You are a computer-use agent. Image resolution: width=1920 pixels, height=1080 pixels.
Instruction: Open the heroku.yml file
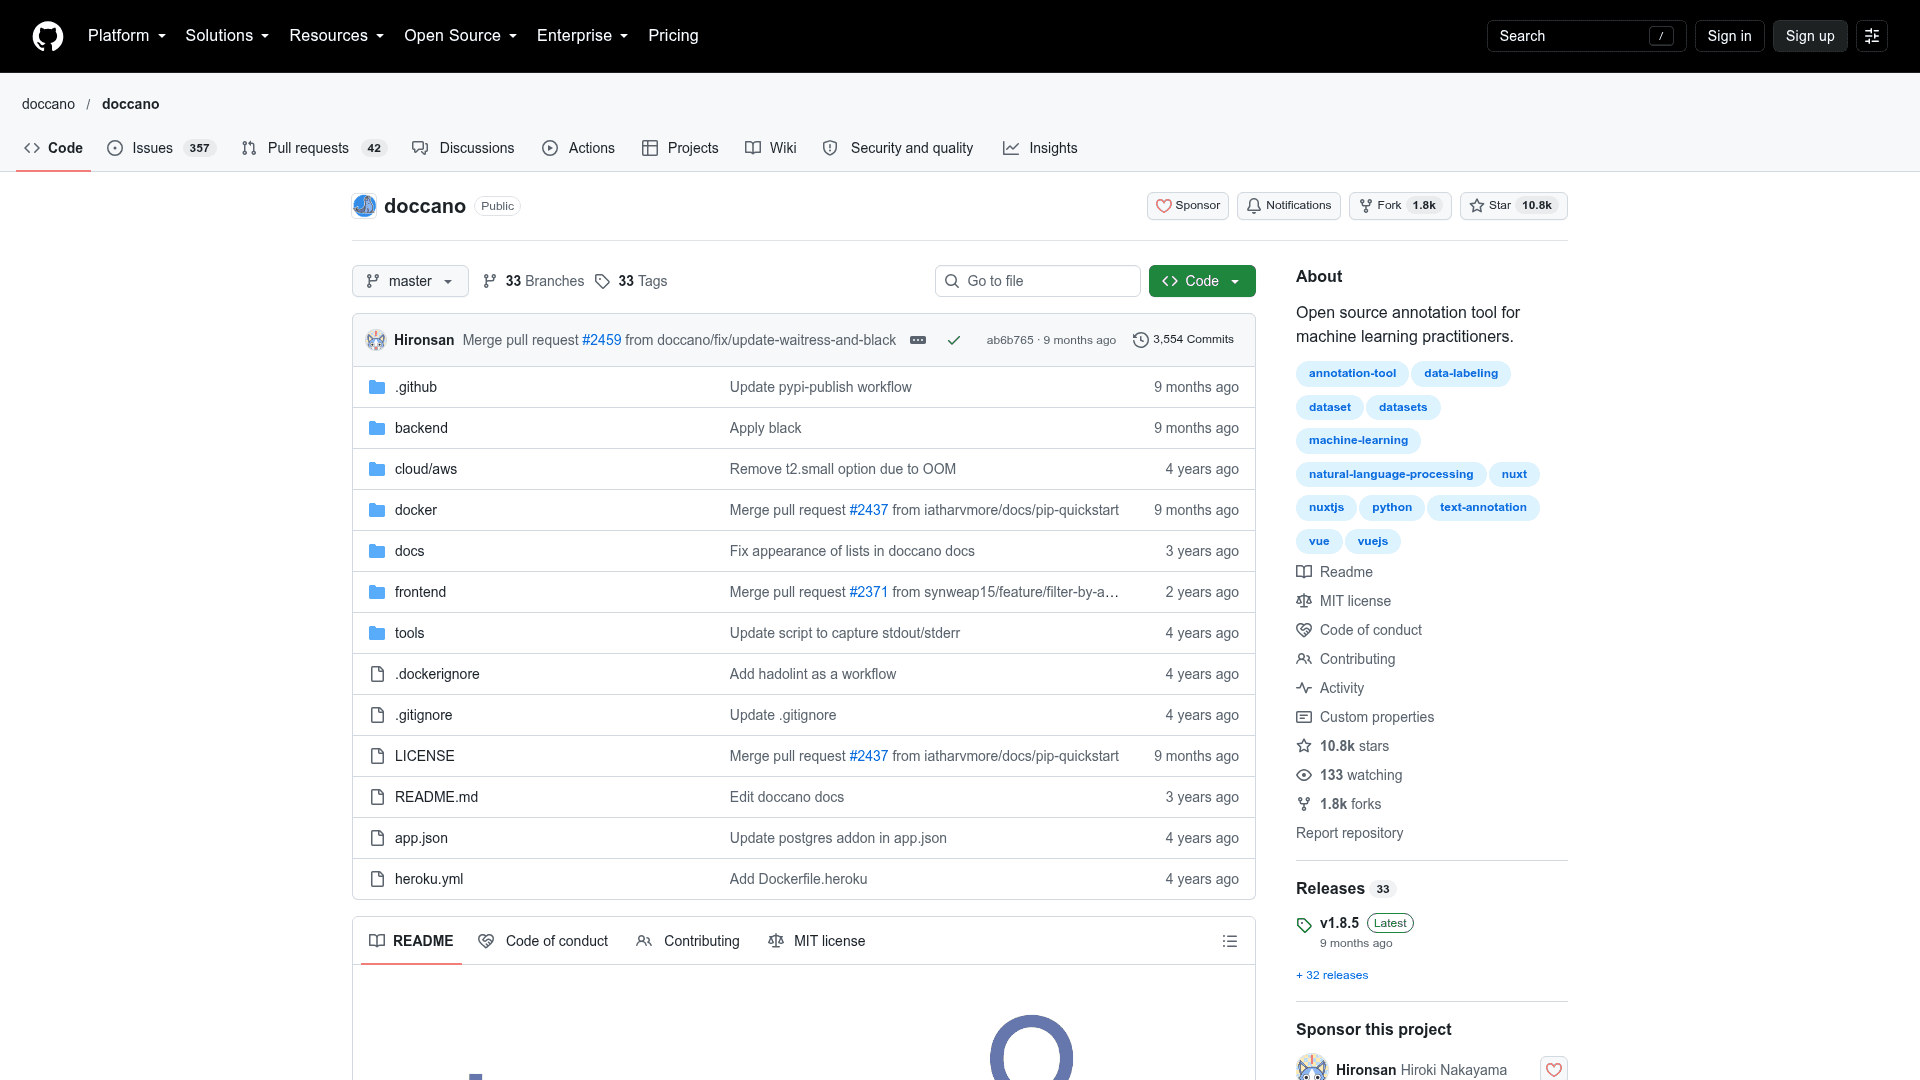[x=429, y=879]
